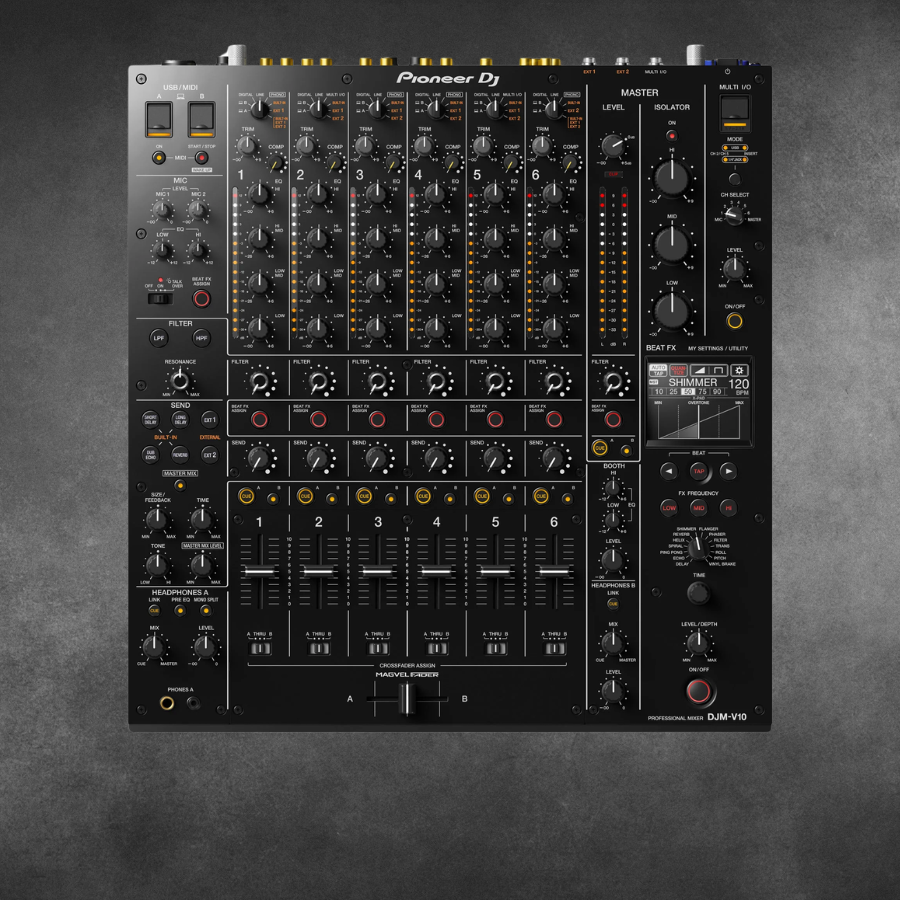Click the channel 3 input selector knob
The width and height of the screenshot is (900, 900).
tap(377, 109)
